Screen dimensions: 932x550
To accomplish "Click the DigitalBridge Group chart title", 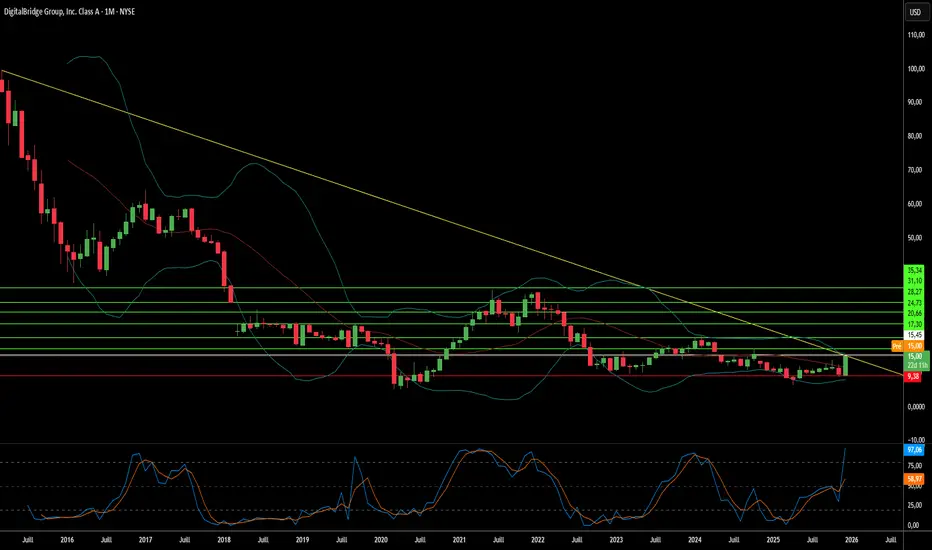I will point(70,11).
